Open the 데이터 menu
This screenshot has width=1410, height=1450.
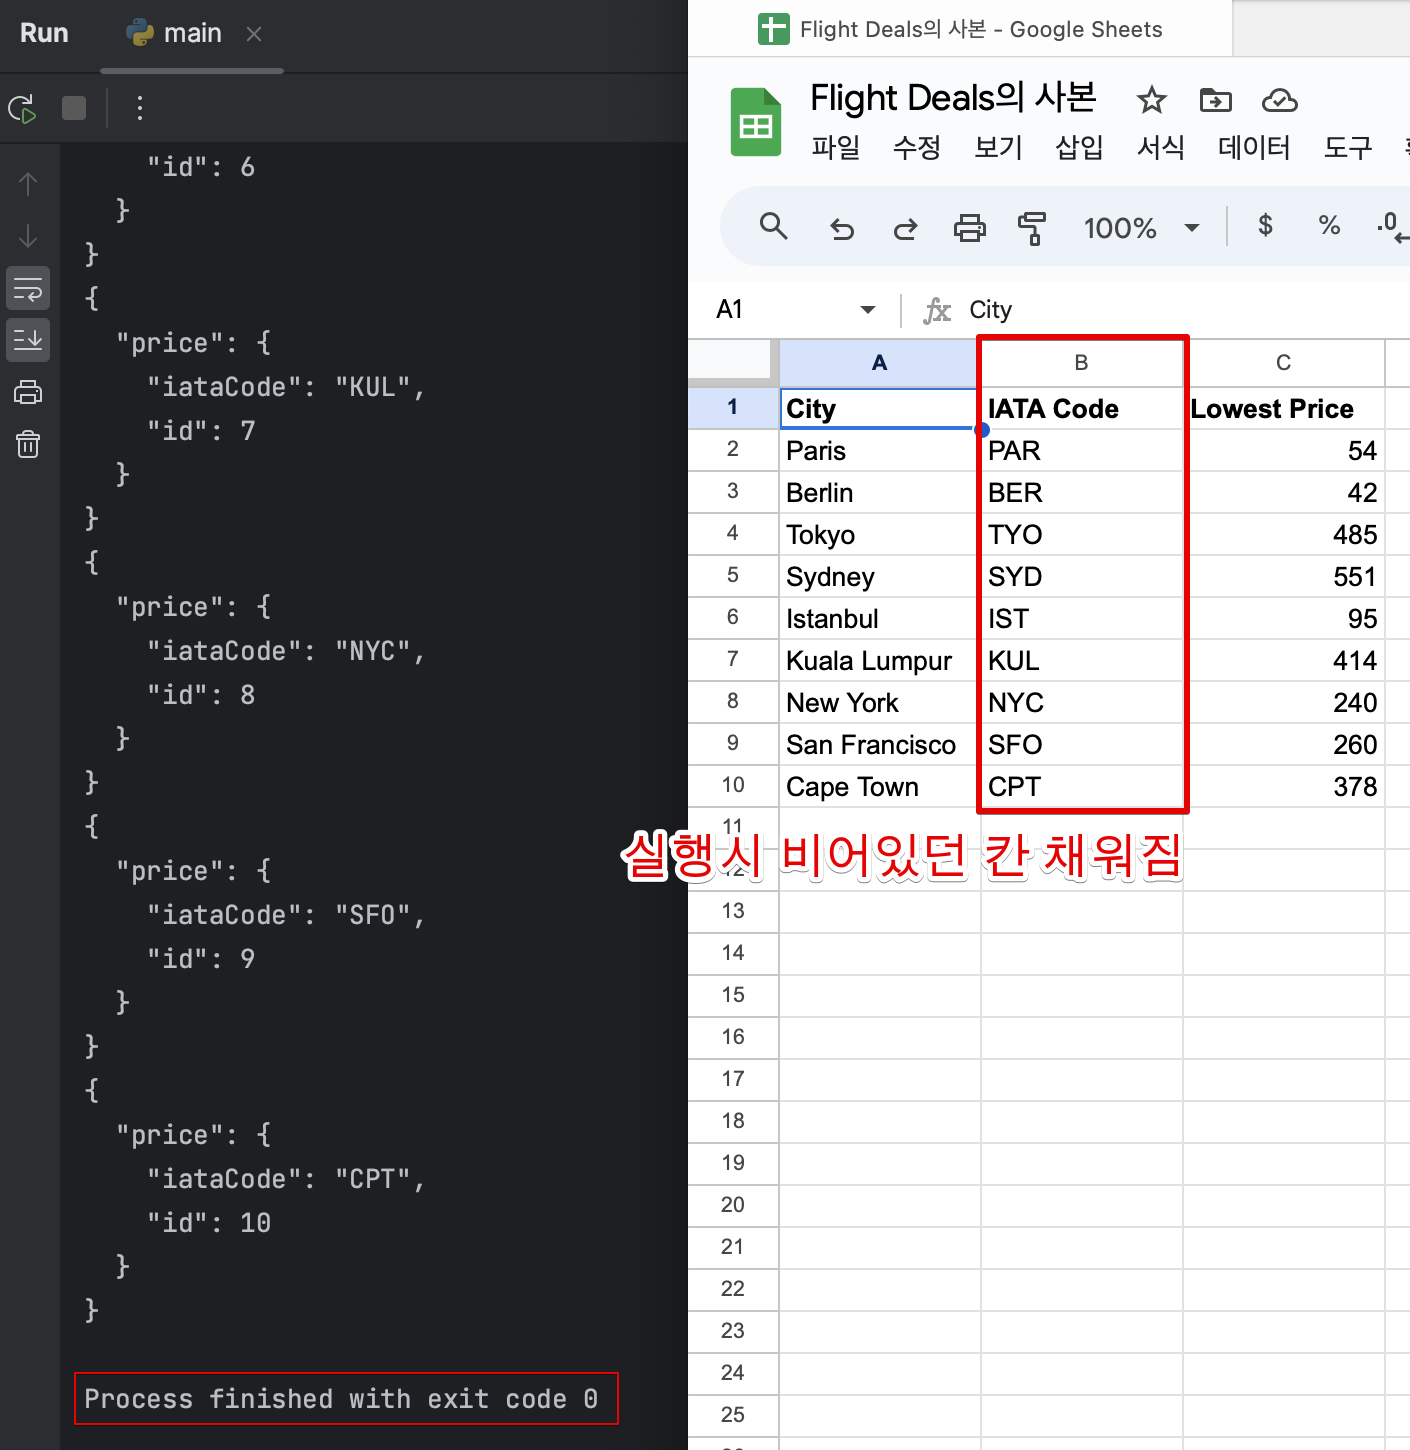[1254, 148]
